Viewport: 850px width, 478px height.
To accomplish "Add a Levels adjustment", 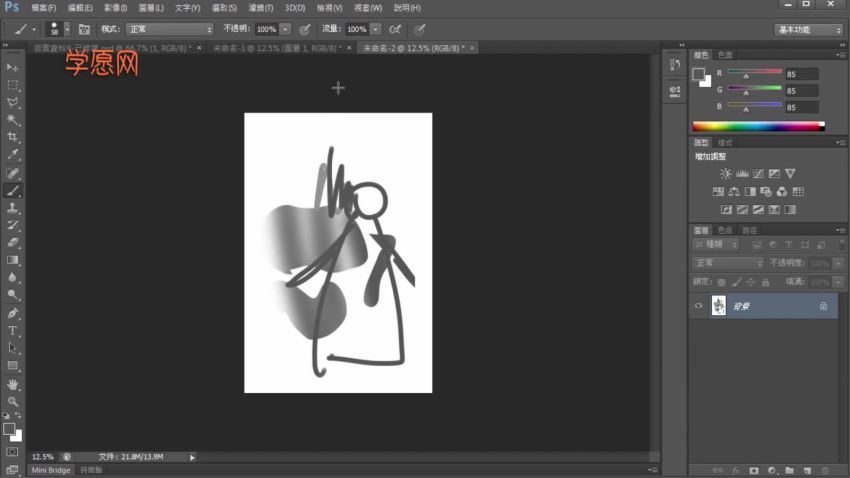I will point(742,174).
